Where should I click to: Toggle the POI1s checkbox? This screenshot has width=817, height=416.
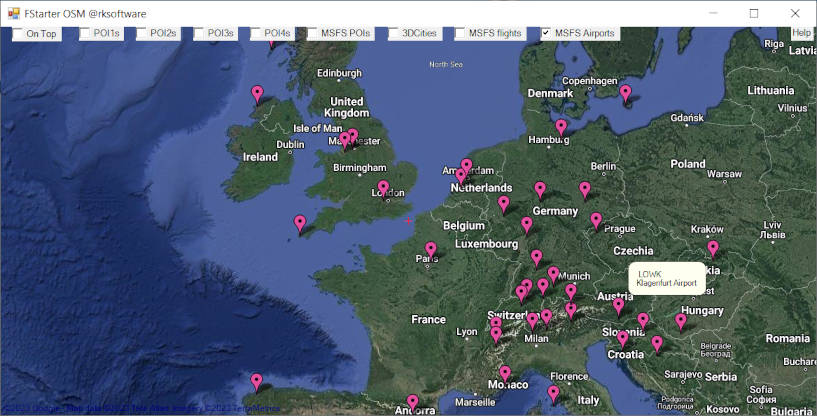(86, 34)
